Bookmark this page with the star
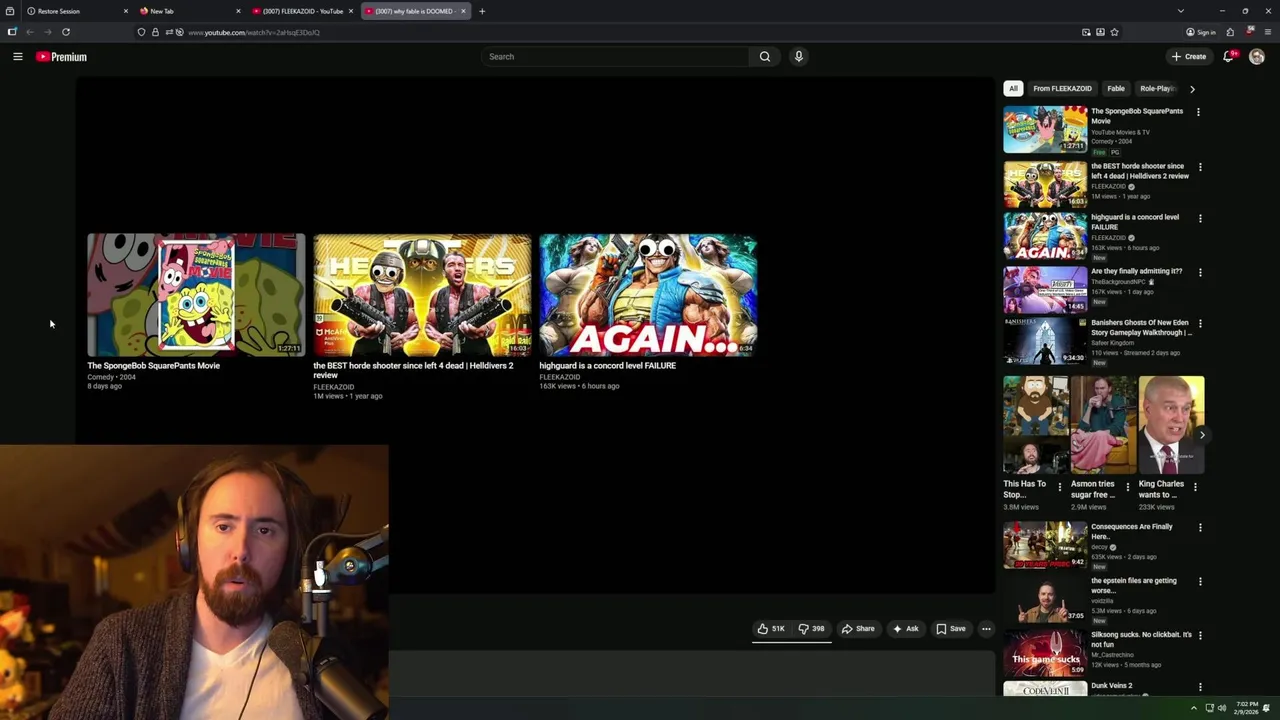Image resolution: width=1280 pixels, height=720 pixels. coord(1114,32)
